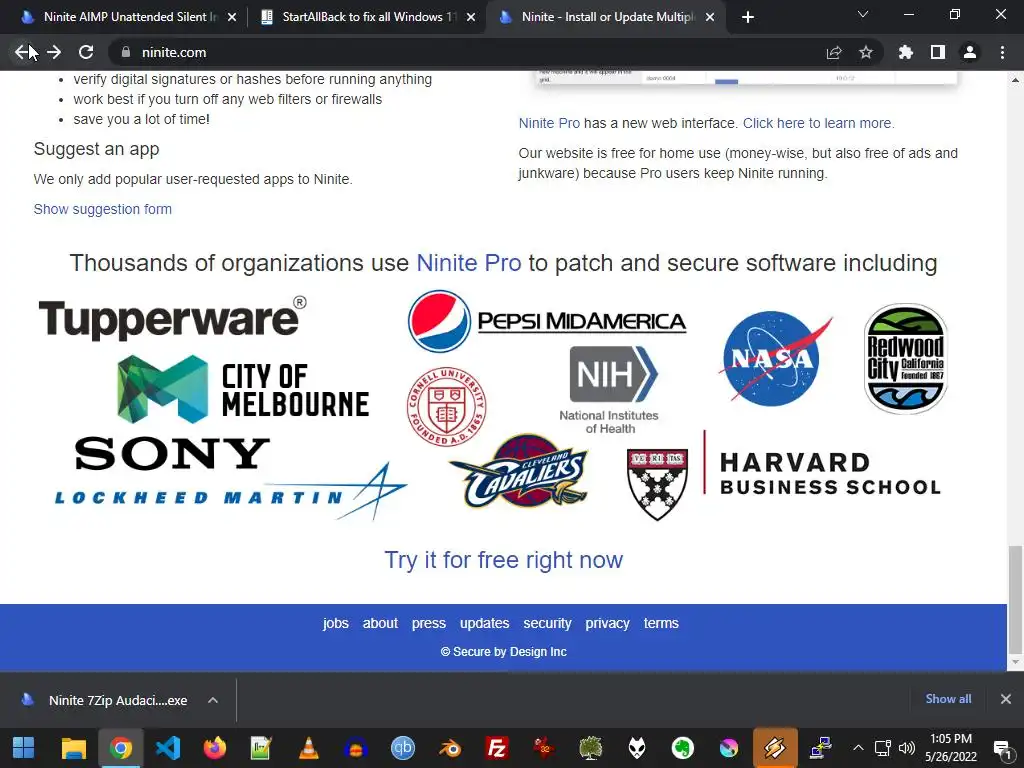The image size is (1024, 768).
Task: Close the downloads bar
Action: 1006,699
